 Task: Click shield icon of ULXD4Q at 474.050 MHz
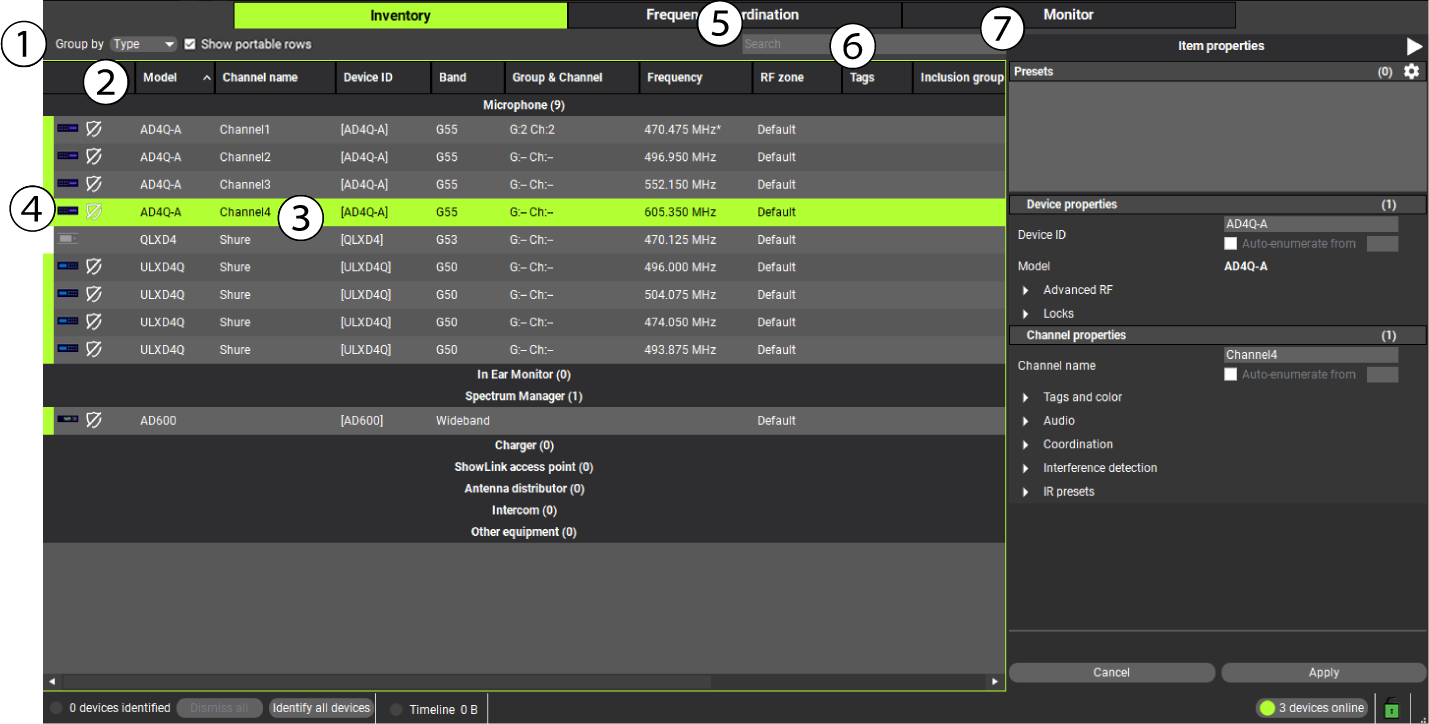(x=94, y=322)
